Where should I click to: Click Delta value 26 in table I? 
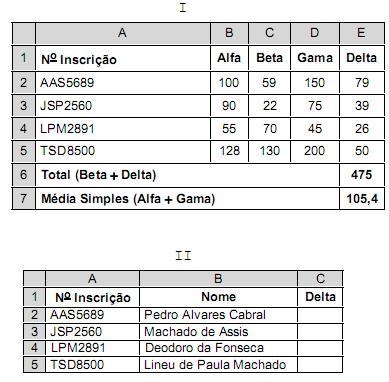(362, 129)
